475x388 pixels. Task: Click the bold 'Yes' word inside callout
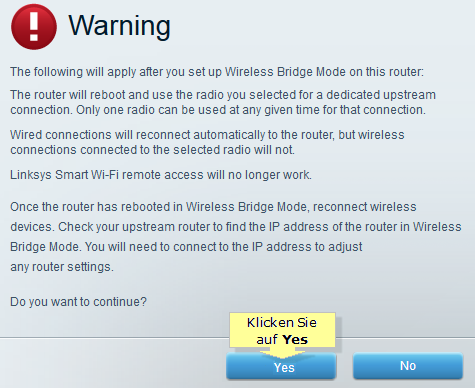295,340
